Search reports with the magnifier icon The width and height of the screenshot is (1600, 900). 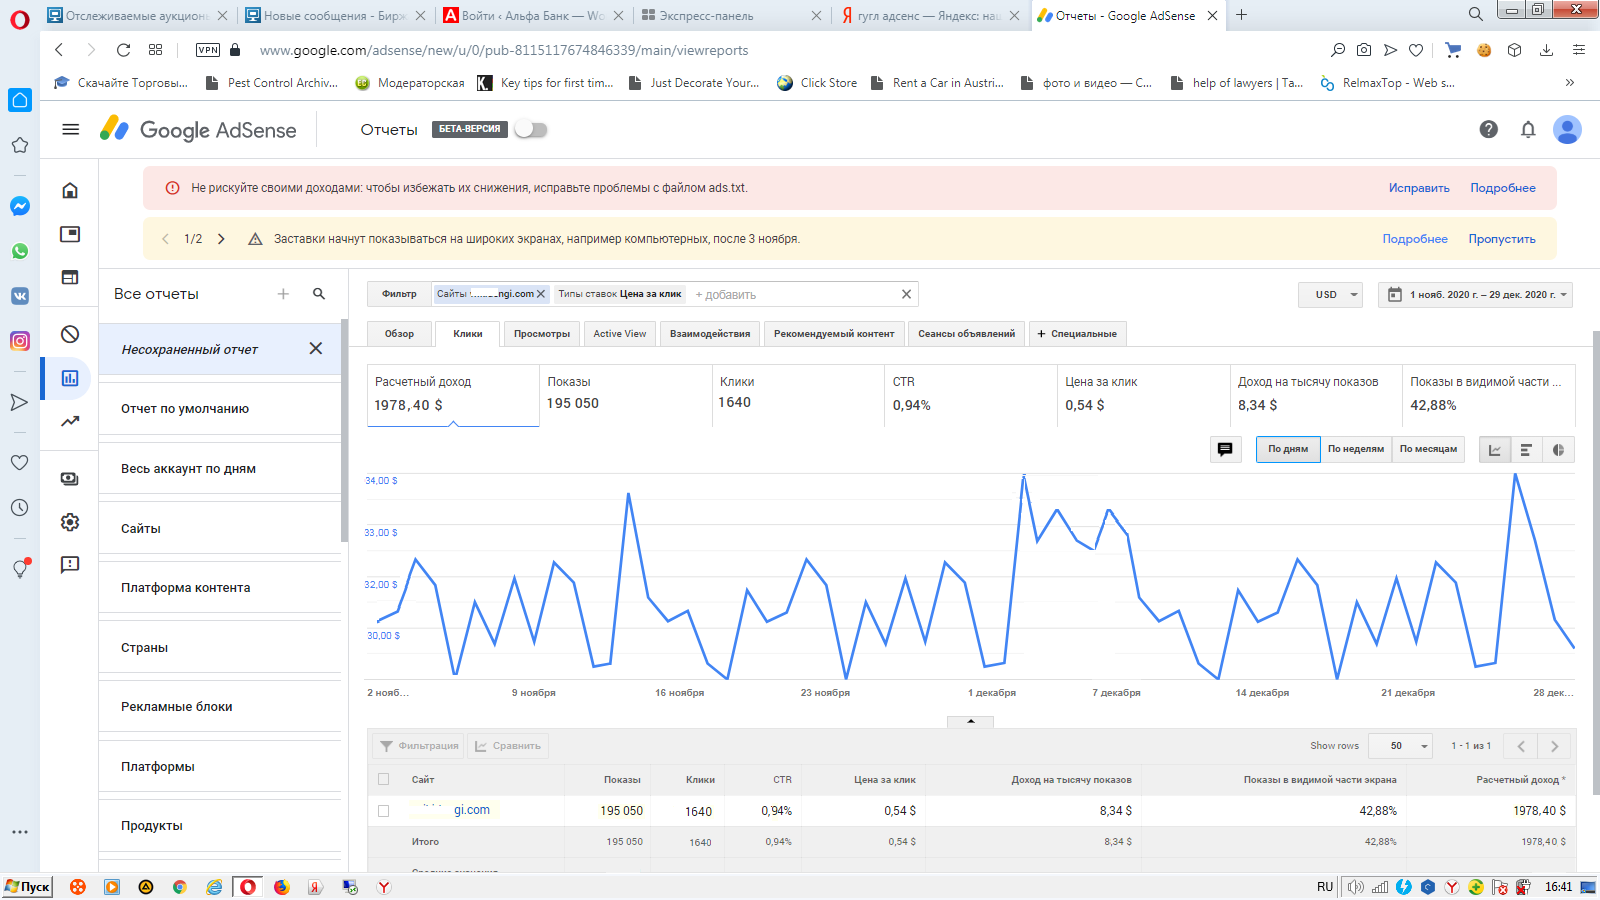coord(319,294)
